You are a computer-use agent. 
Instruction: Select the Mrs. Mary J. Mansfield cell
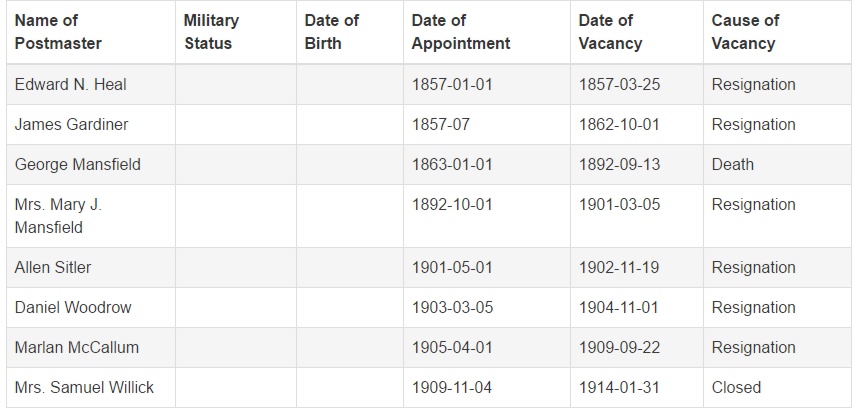(91, 216)
